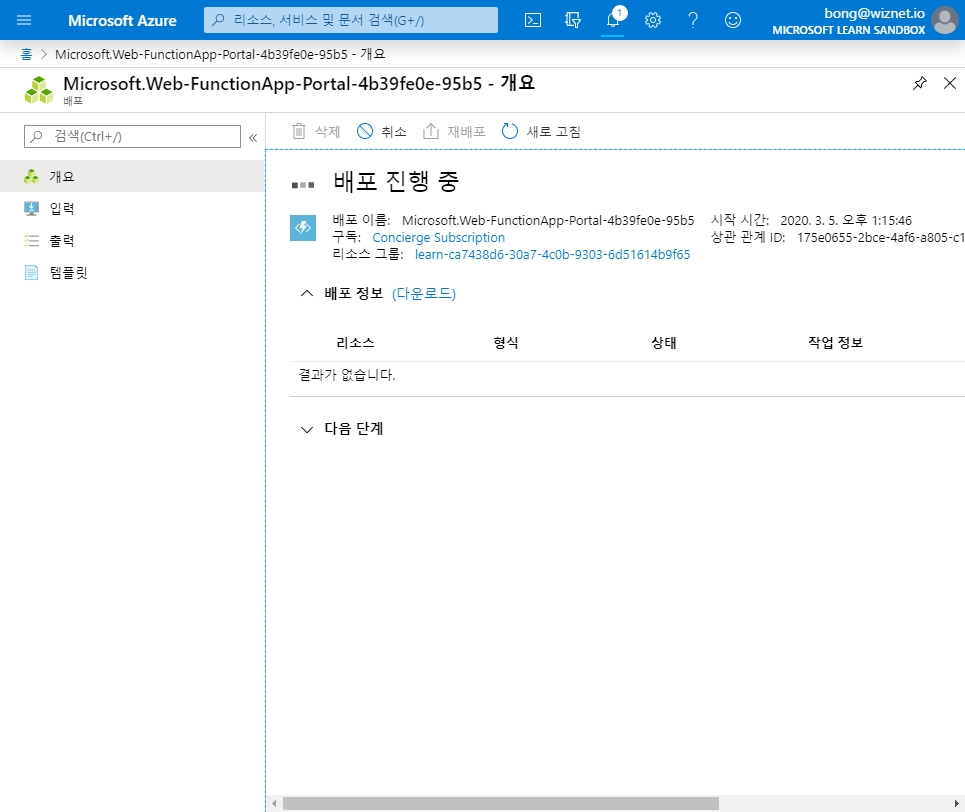Open the account avatar menu

pyautogui.click(x=945, y=20)
